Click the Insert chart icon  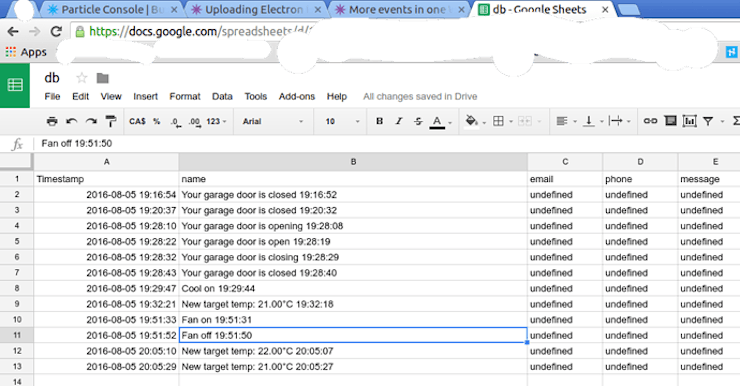pos(690,121)
